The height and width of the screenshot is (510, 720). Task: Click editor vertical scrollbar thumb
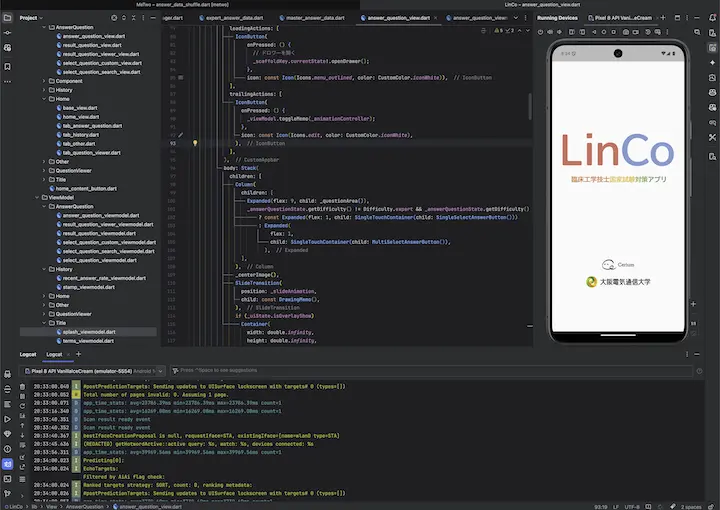click(x=529, y=106)
